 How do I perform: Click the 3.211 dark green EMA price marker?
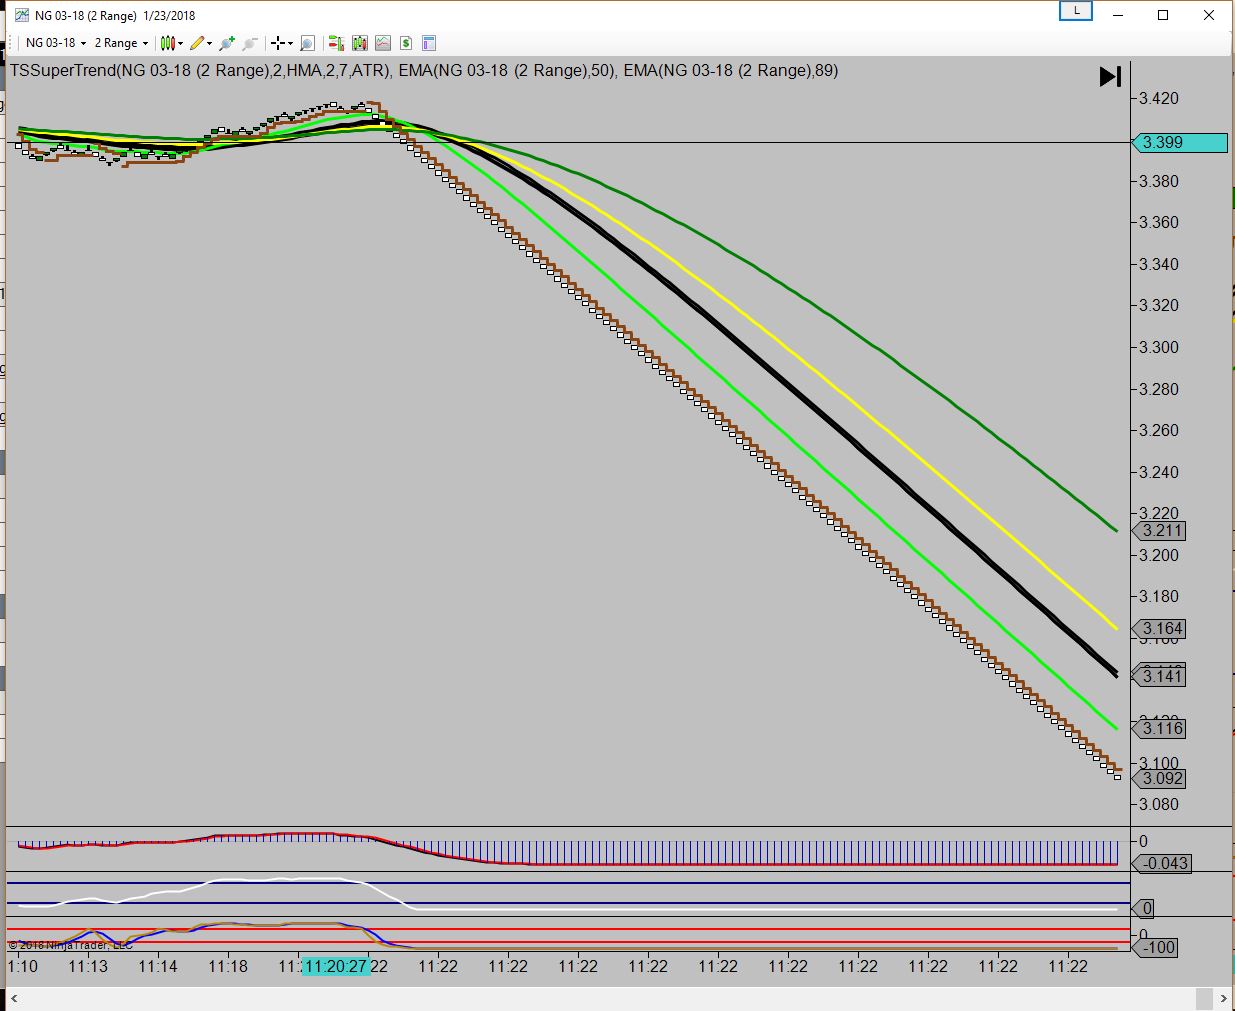pyautogui.click(x=1159, y=531)
